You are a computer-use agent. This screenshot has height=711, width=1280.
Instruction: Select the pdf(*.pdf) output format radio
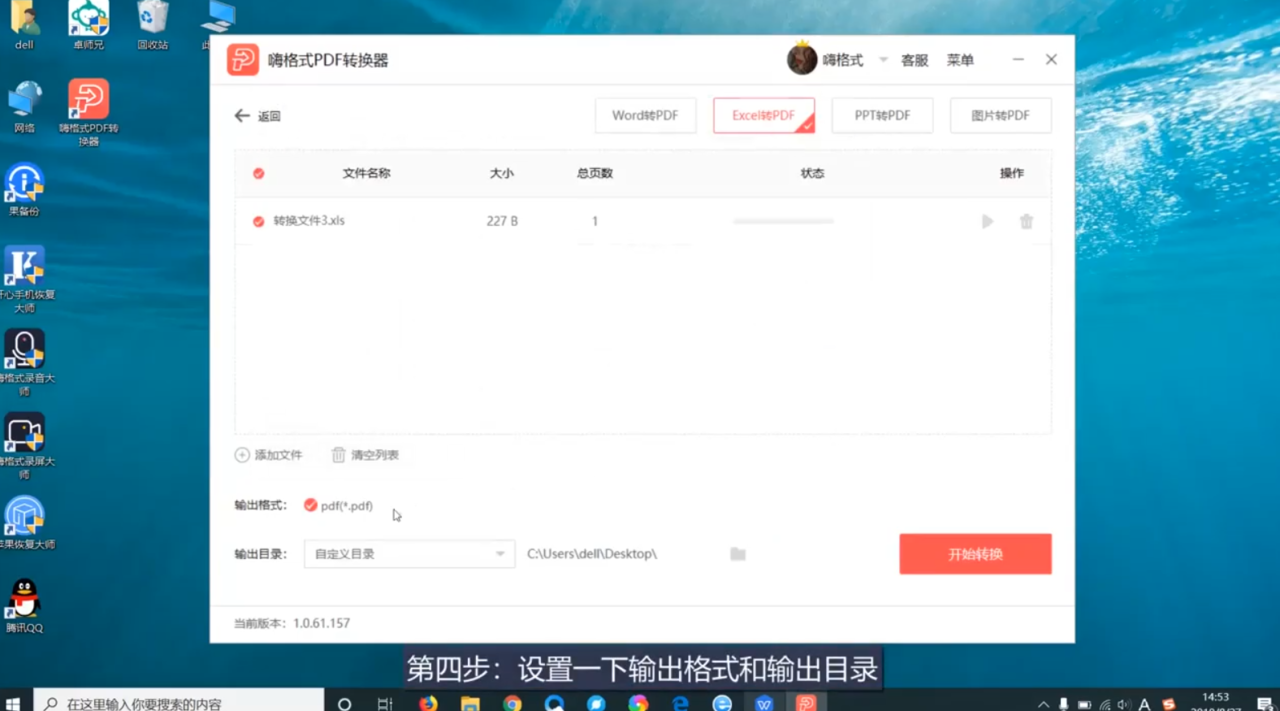pyautogui.click(x=311, y=505)
